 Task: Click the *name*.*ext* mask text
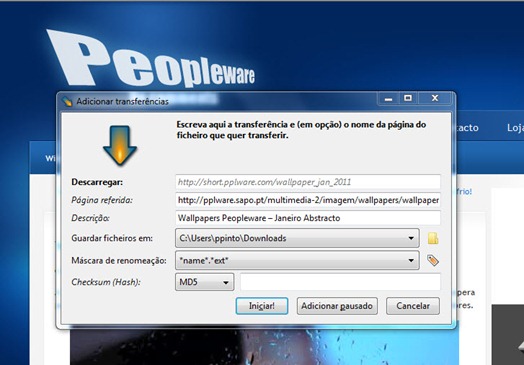point(204,260)
